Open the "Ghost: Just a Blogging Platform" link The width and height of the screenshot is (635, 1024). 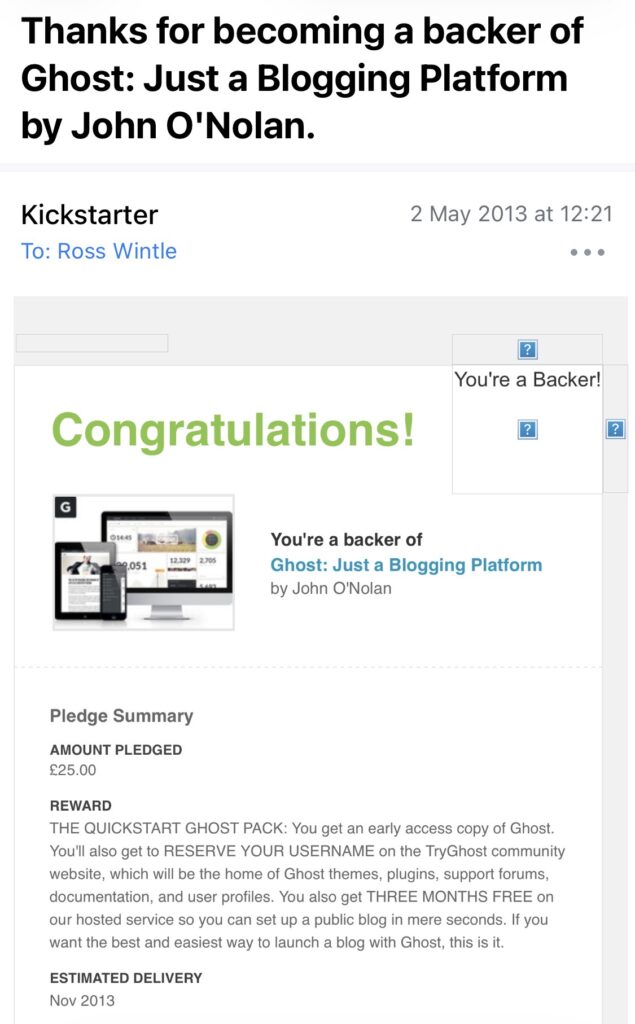[406, 565]
